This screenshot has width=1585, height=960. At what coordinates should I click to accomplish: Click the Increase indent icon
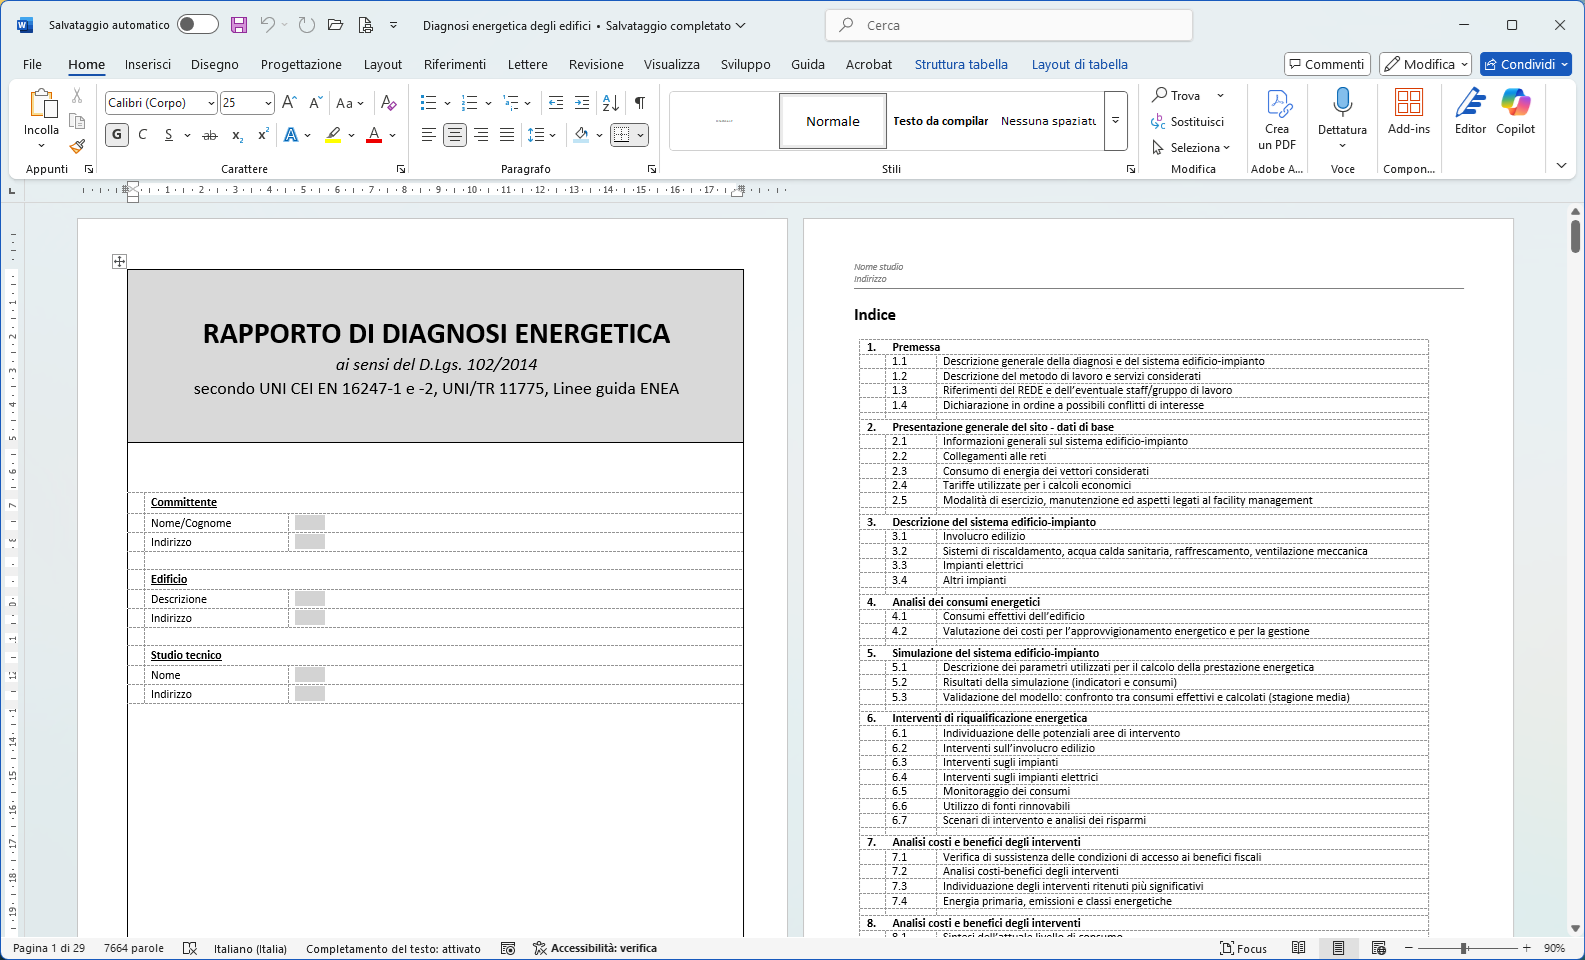[582, 103]
